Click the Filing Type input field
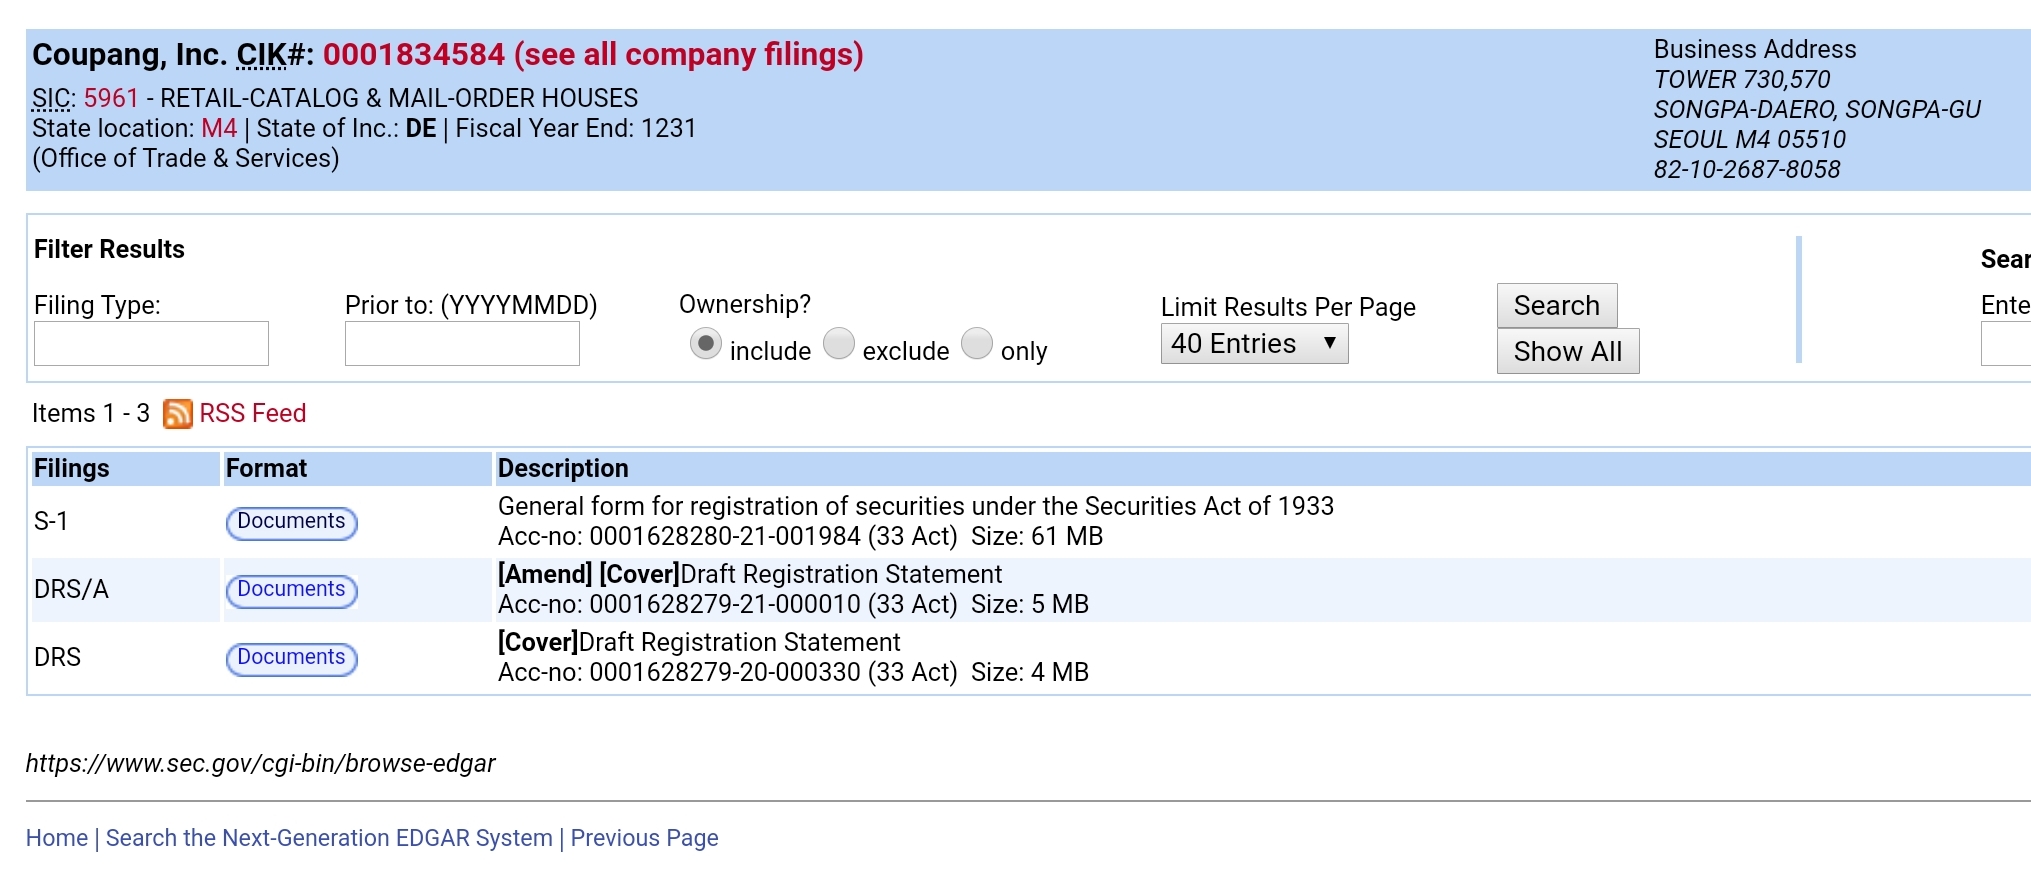The height and width of the screenshot is (877, 2031). [x=151, y=343]
